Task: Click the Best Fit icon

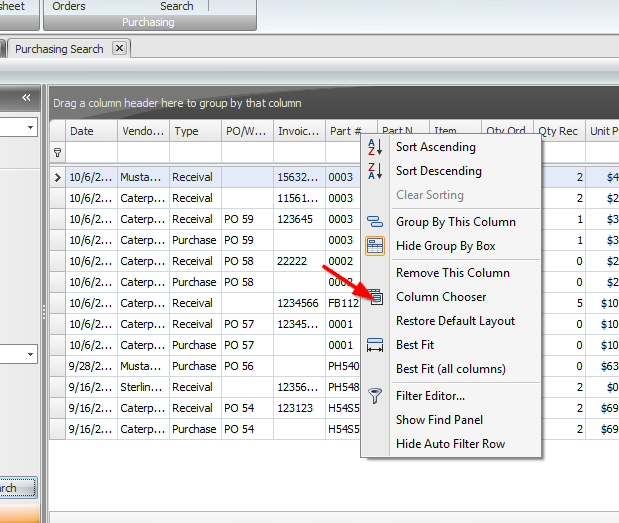Action: pyautogui.click(x=375, y=345)
